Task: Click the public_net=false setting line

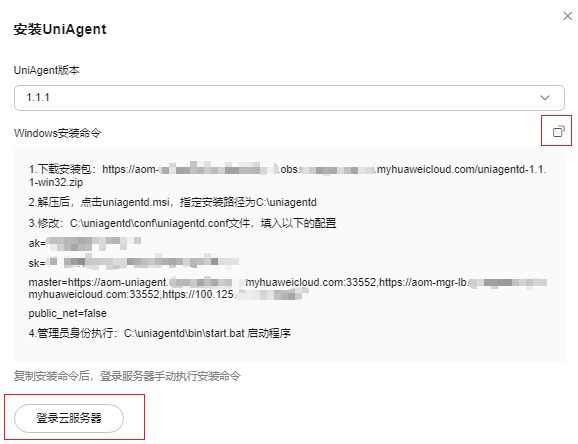Action: pos(67,313)
